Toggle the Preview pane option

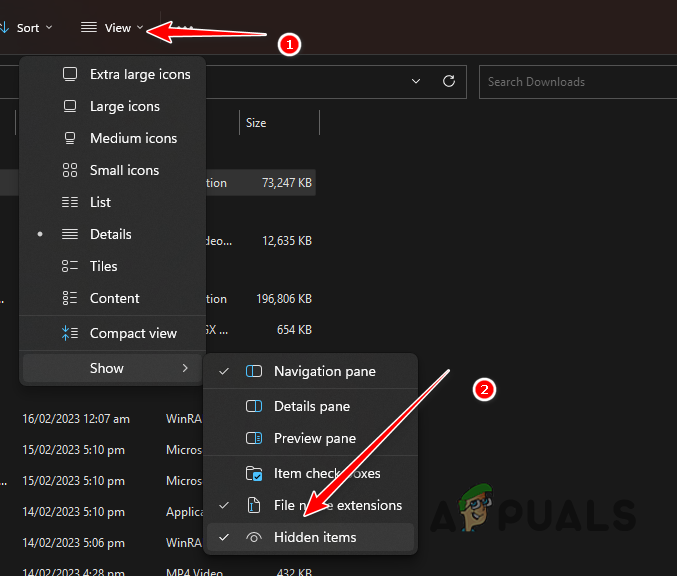click(310, 438)
